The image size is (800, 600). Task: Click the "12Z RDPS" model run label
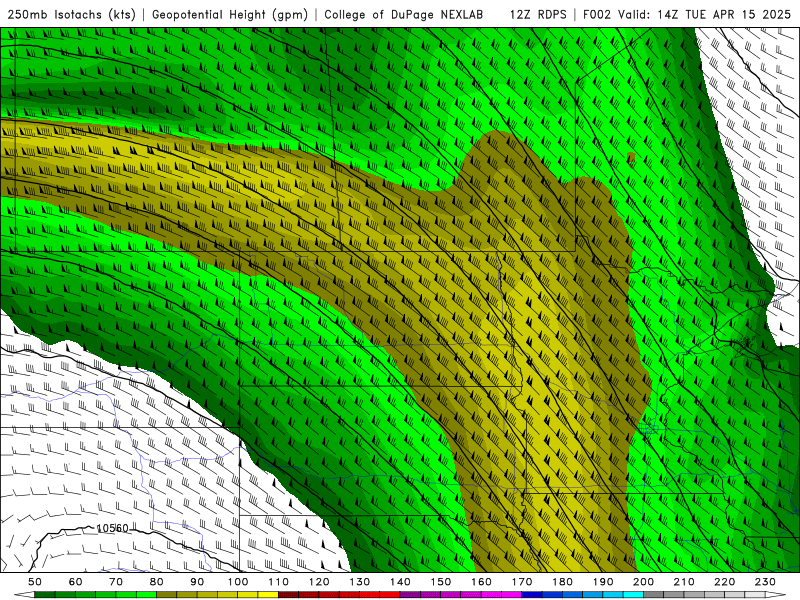[538, 14]
